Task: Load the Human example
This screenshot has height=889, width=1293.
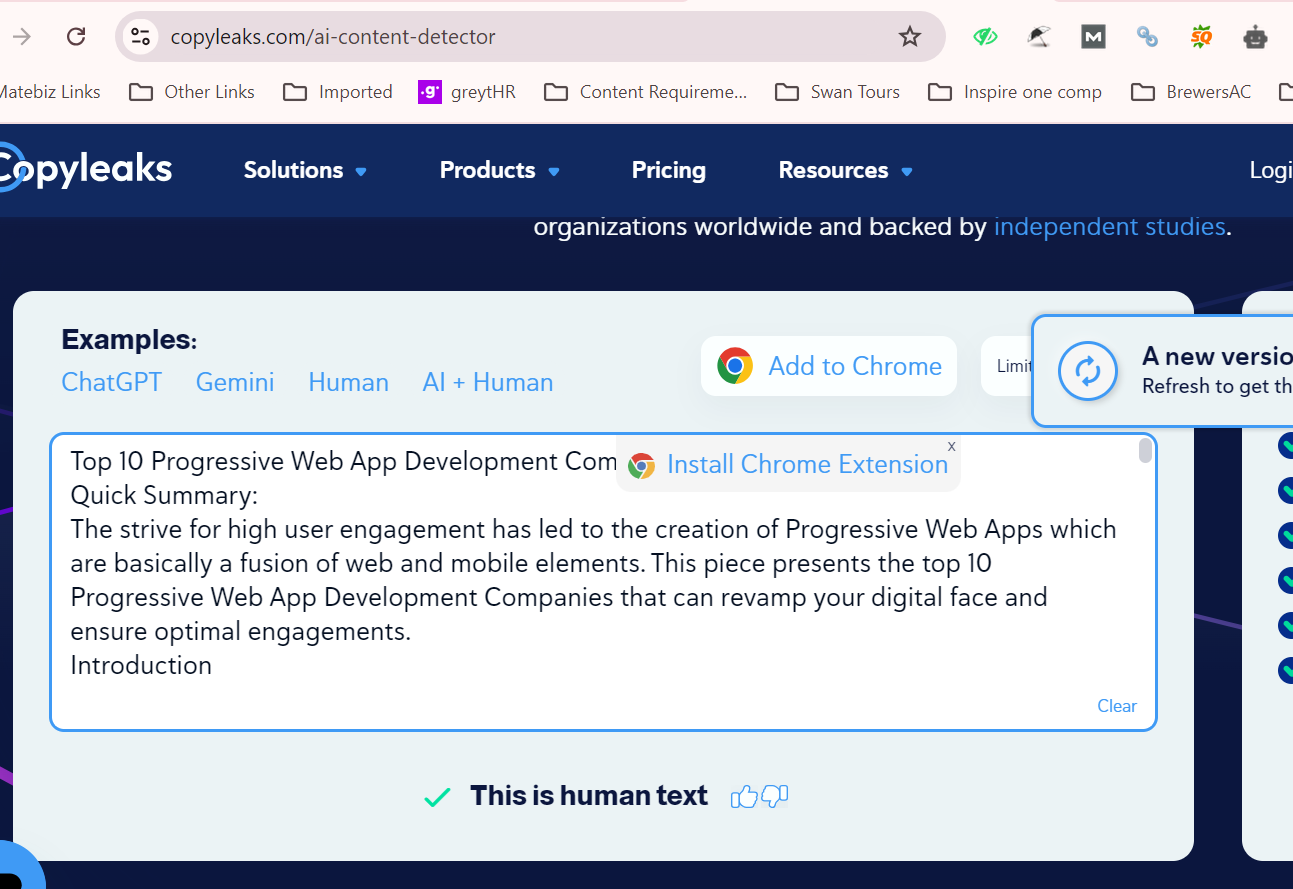Action: coord(348,382)
